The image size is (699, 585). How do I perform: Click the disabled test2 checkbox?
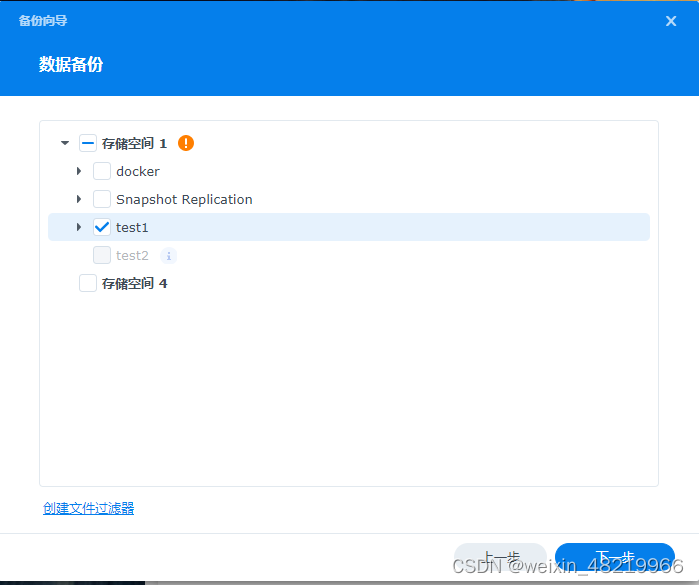(102, 255)
